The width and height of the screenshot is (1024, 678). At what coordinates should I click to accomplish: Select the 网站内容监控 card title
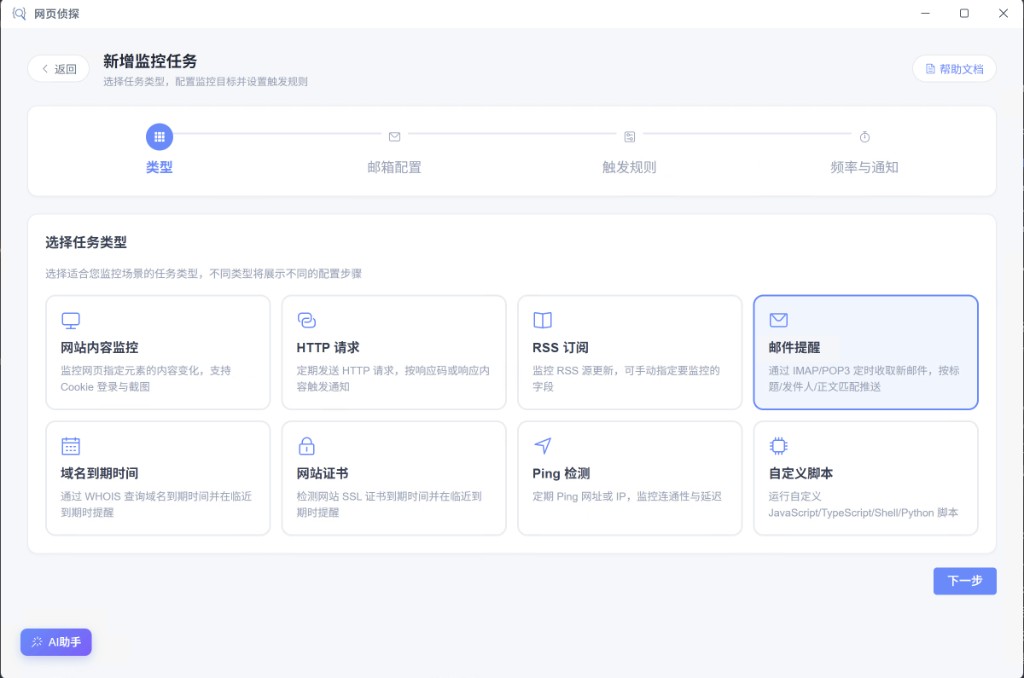tap(99, 347)
